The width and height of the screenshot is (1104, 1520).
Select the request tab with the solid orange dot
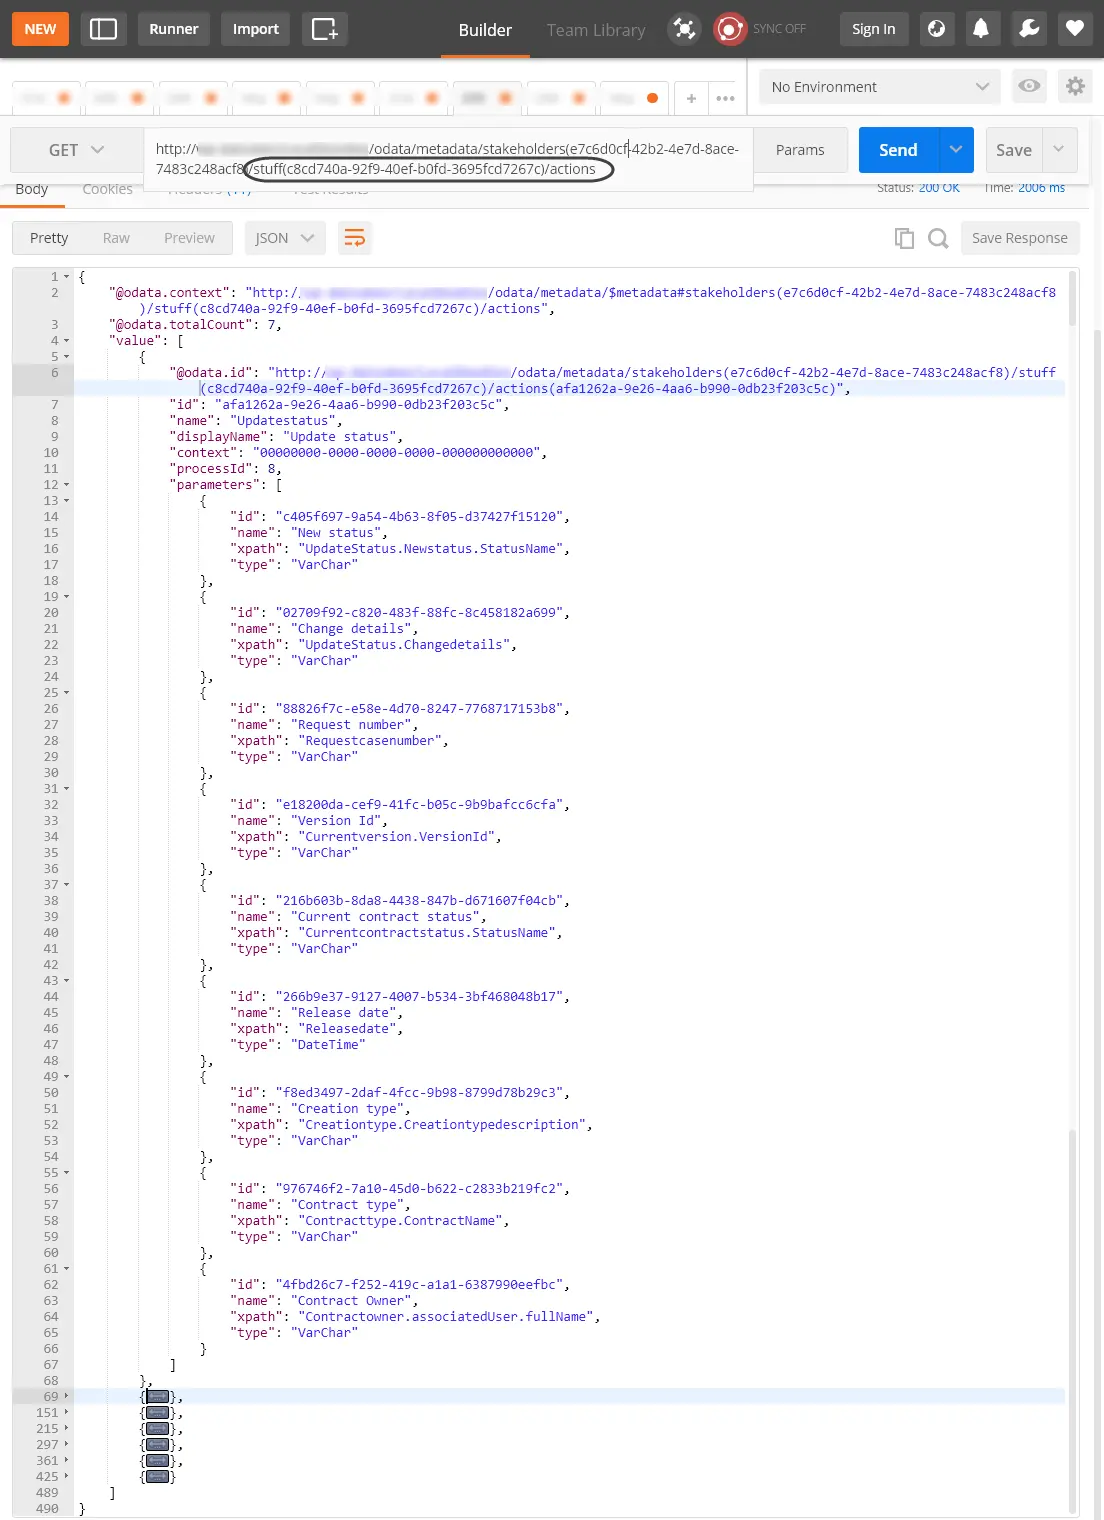point(634,98)
